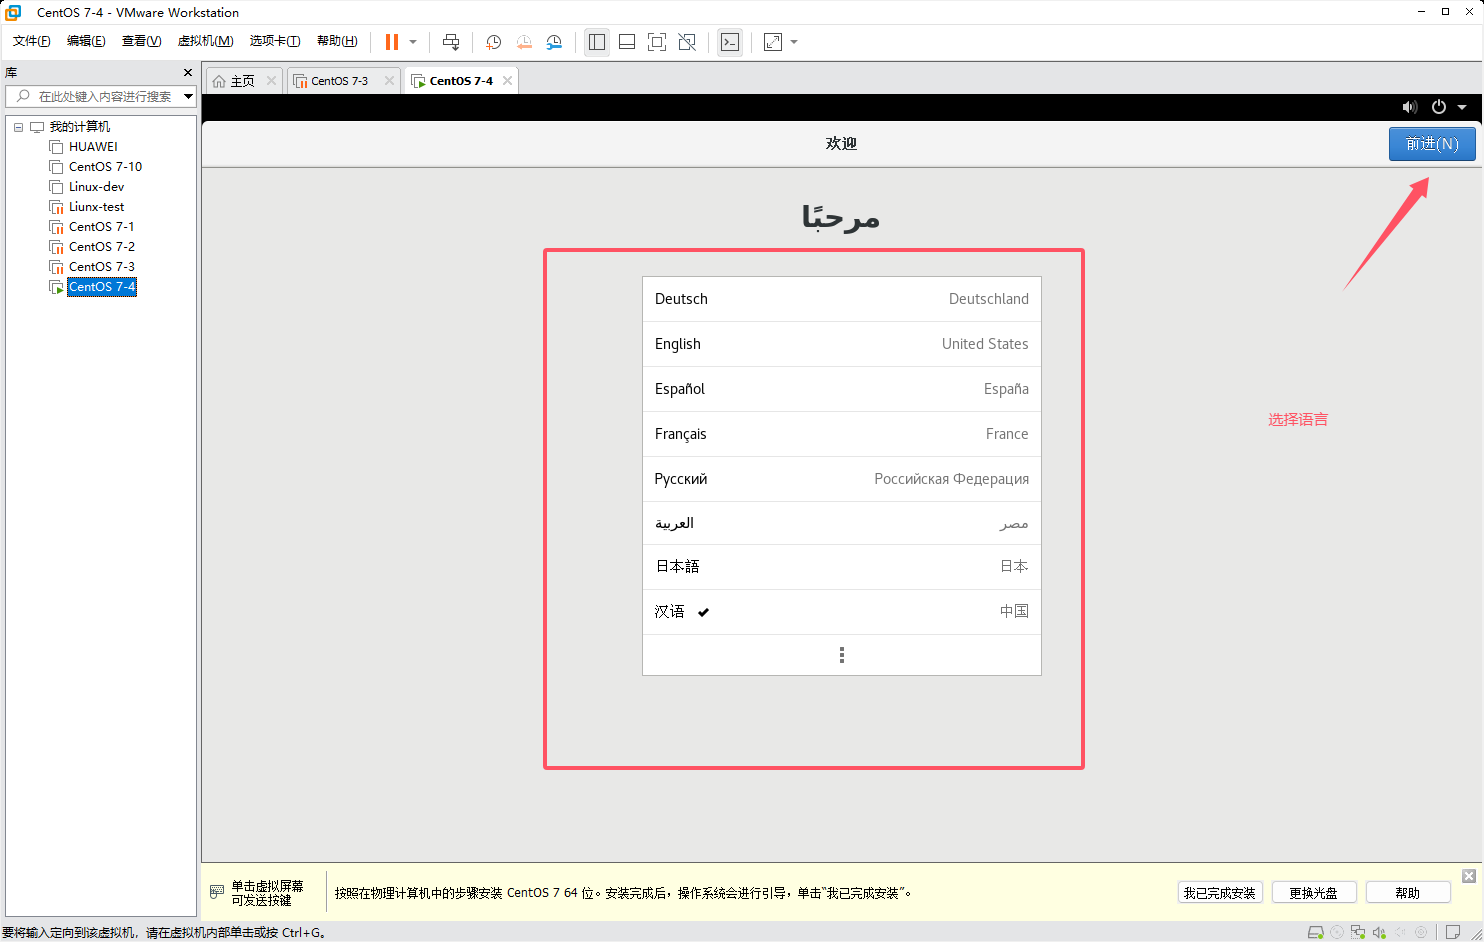The height and width of the screenshot is (942, 1484).
Task: Send Ctrl+Alt+Del to the virtual machine
Action: (x=451, y=42)
